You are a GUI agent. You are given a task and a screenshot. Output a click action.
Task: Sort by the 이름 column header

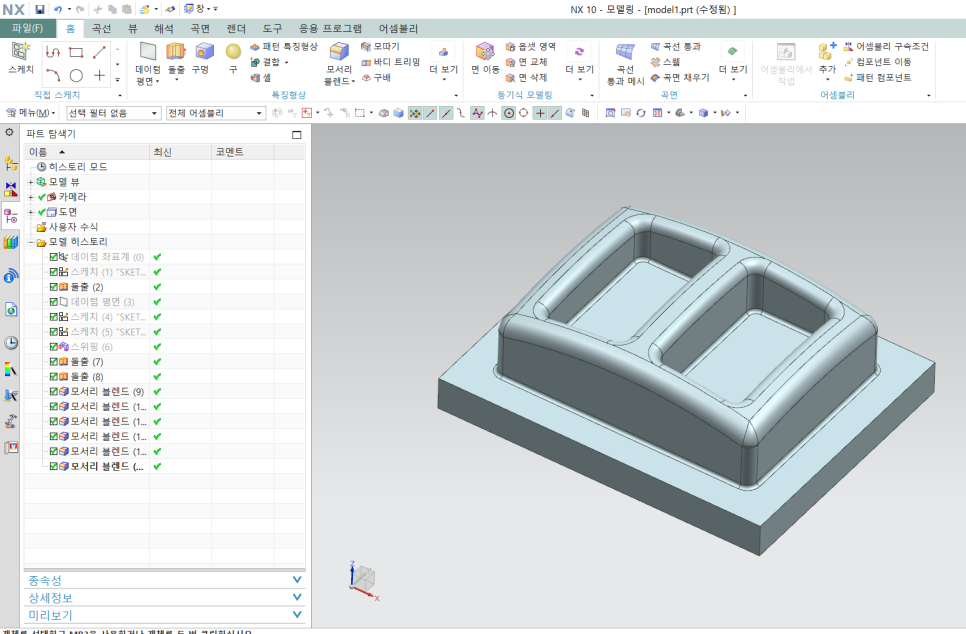tap(86, 152)
